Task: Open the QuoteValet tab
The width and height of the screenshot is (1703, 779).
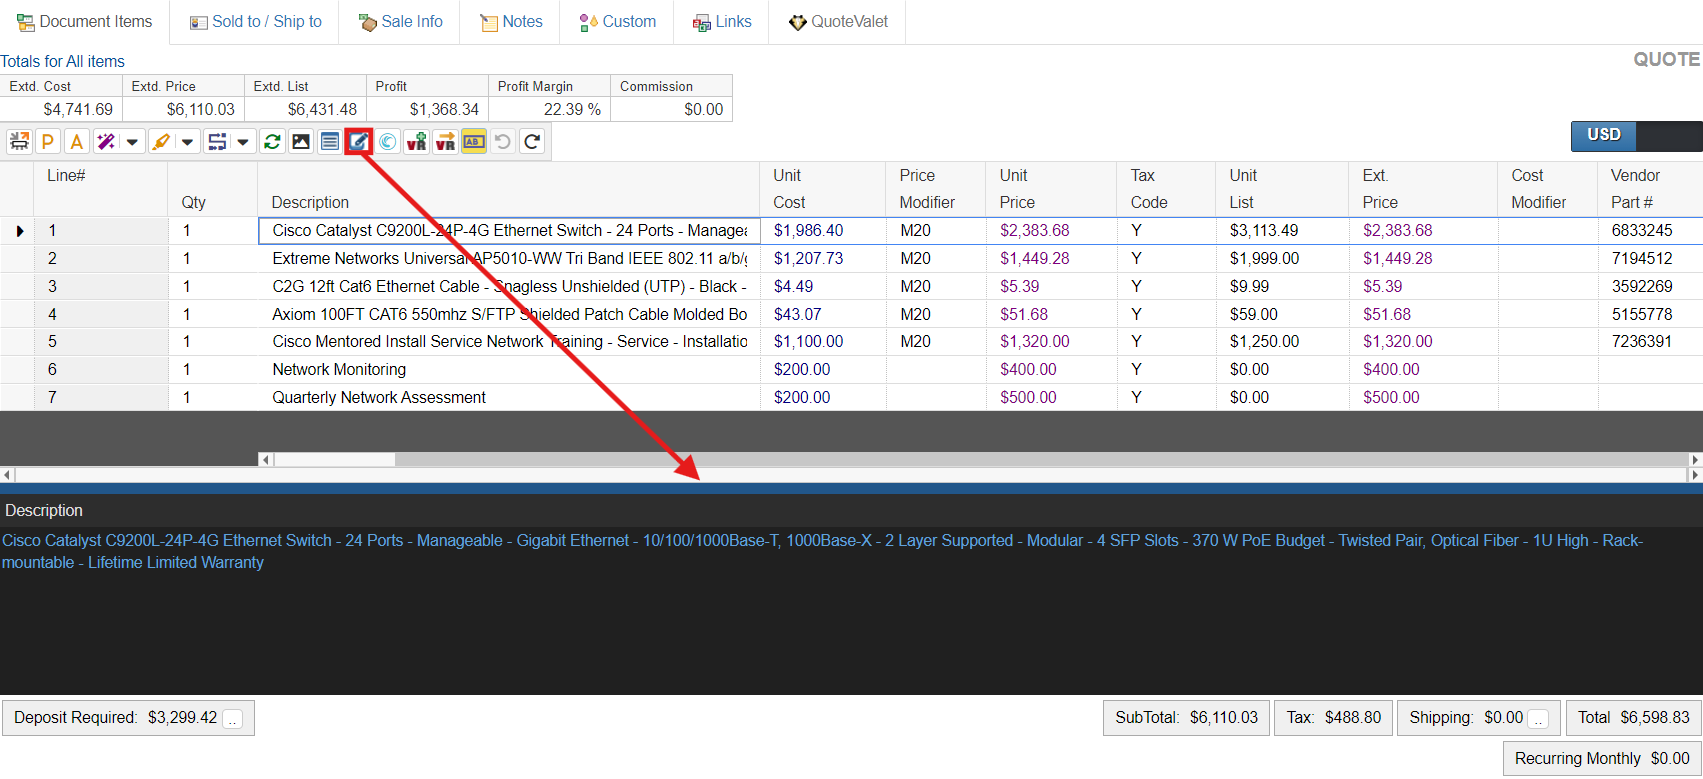Action: point(838,22)
